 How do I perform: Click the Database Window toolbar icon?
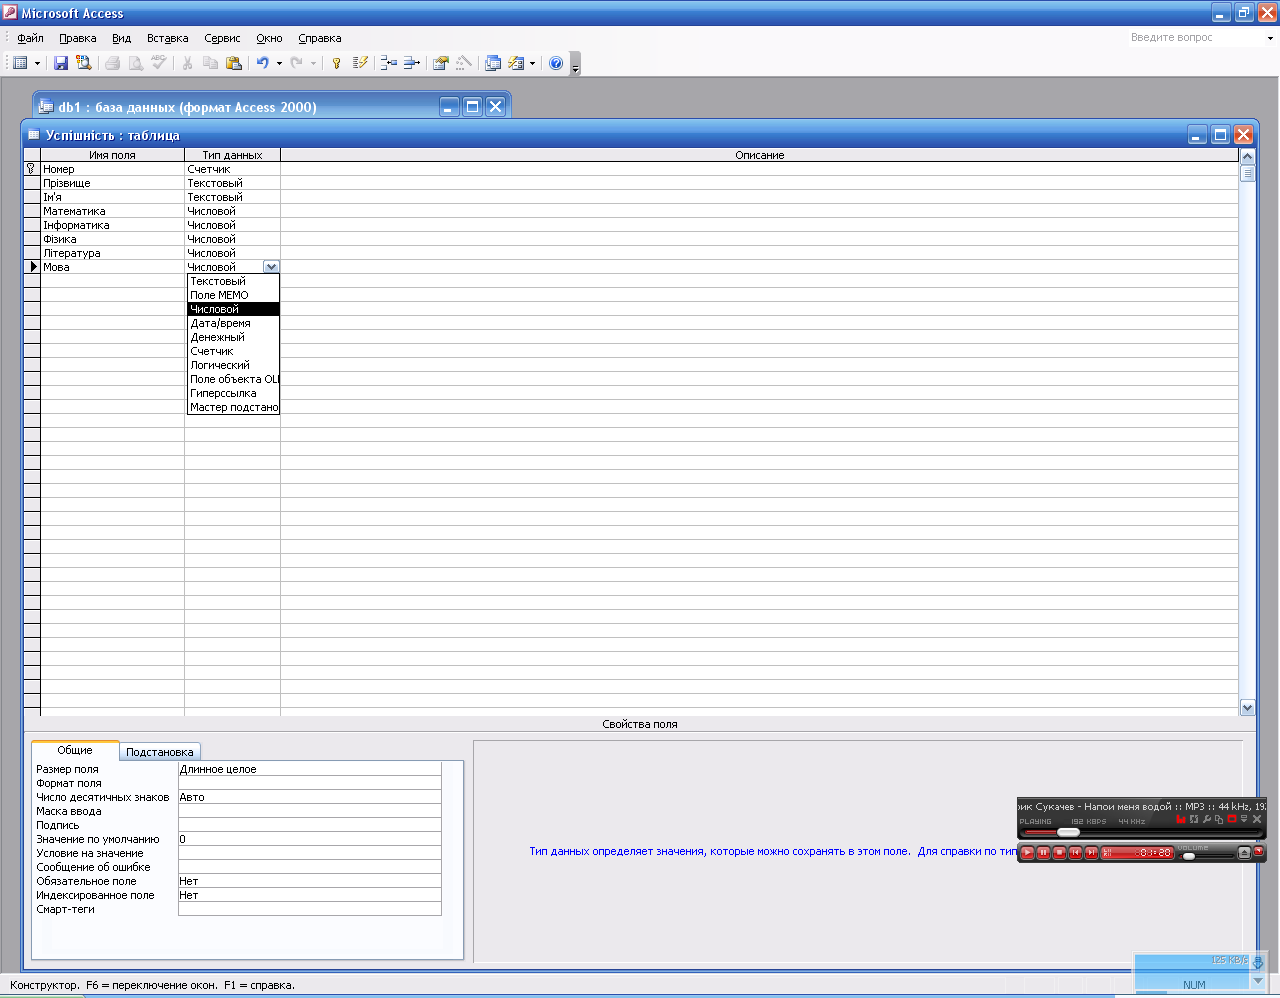coord(492,63)
